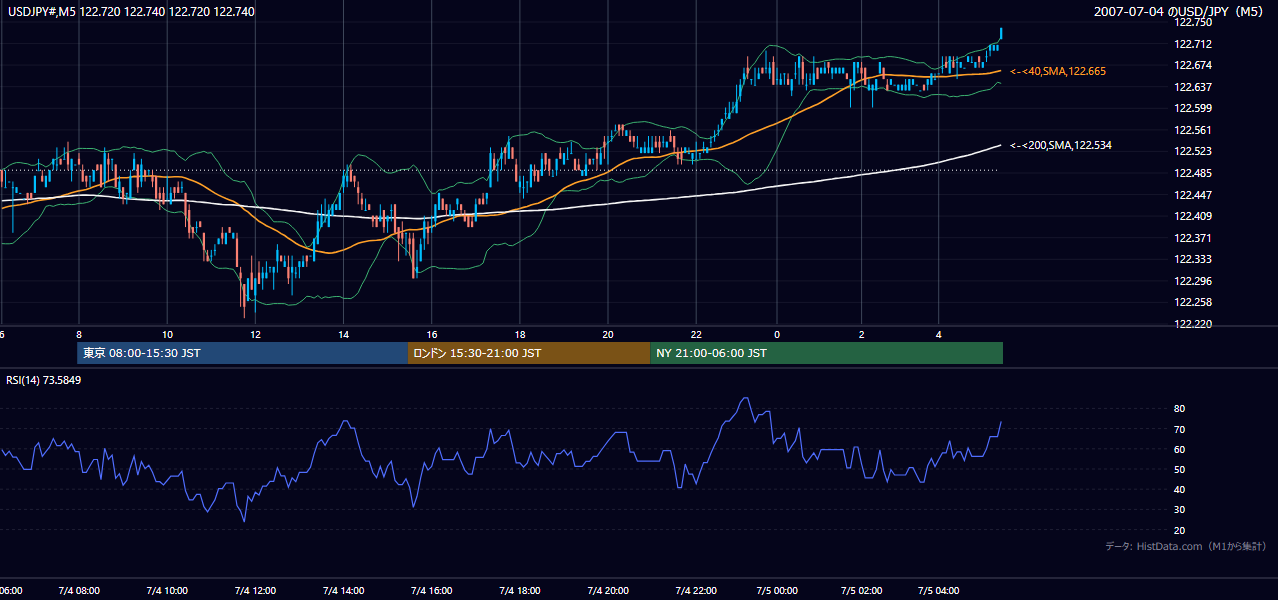This screenshot has width=1278, height=600.
Task: Select the 200 SMA label 122.534
Action: [x=1061, y=145]
